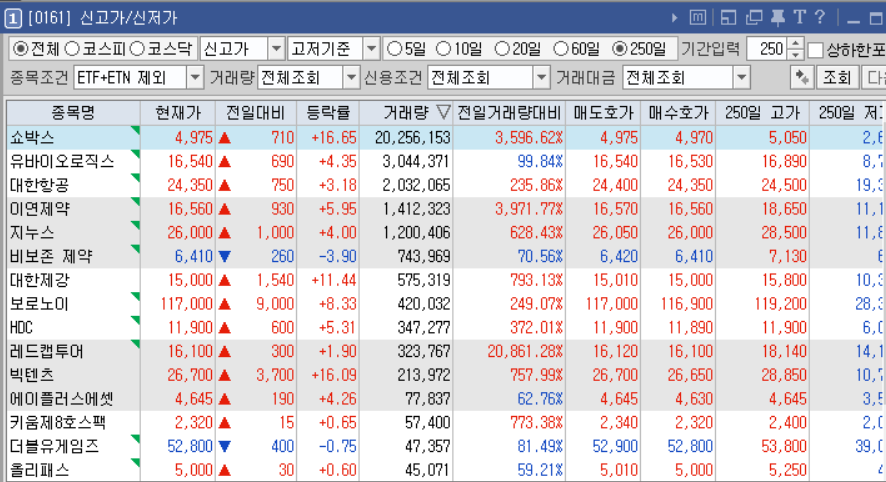The width and height of the screenshot is (886, 482).
Task: Select the 10일 period radio button
Action: coord(444,49)
